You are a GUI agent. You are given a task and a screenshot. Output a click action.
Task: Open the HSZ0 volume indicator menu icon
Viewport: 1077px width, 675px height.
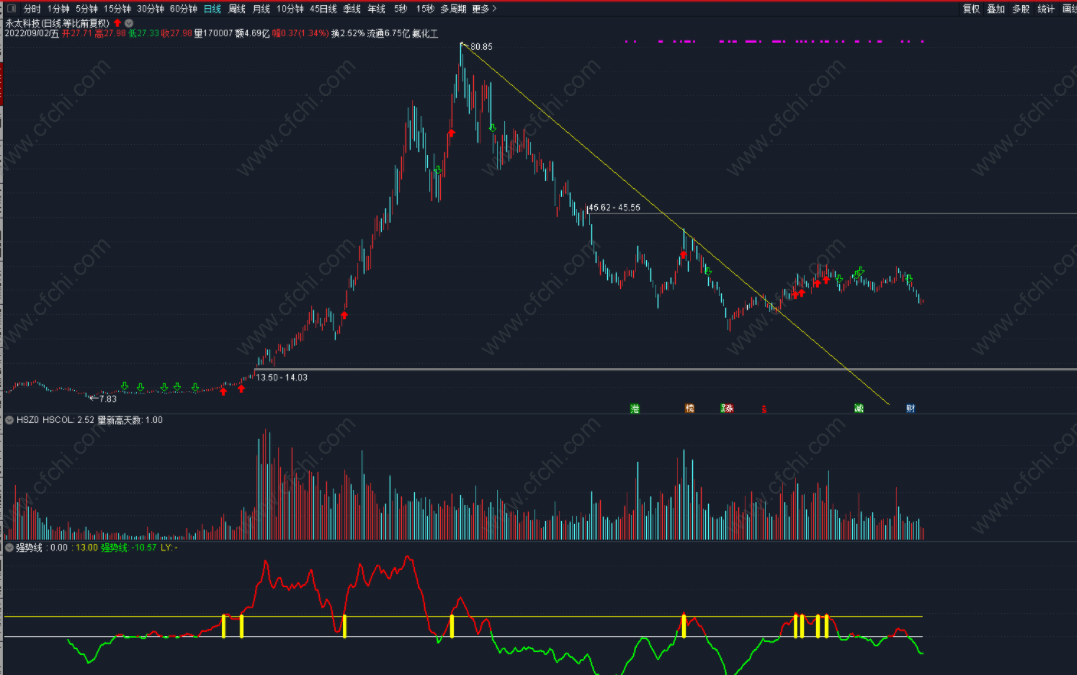[10, 420]
